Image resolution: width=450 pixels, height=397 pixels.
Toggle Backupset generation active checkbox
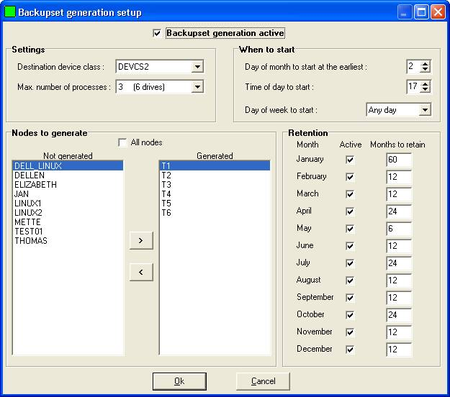click(157, 33)
